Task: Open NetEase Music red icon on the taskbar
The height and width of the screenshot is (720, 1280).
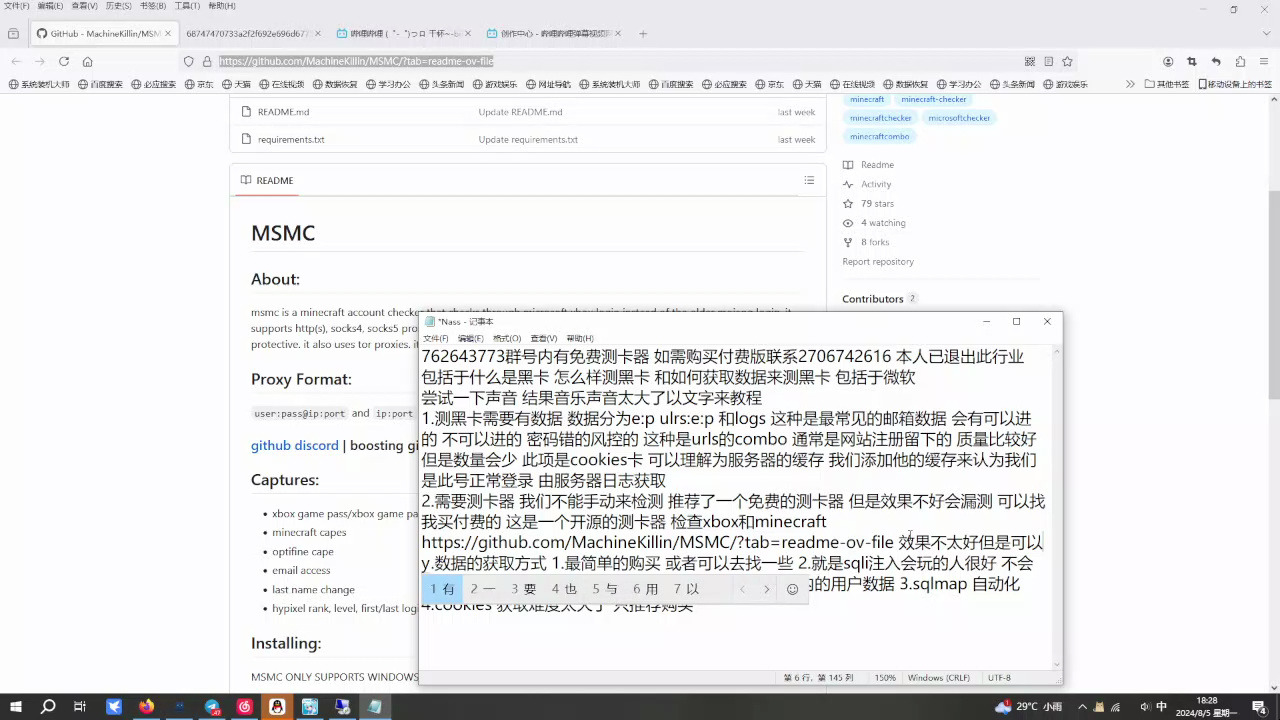Action: 245,707
